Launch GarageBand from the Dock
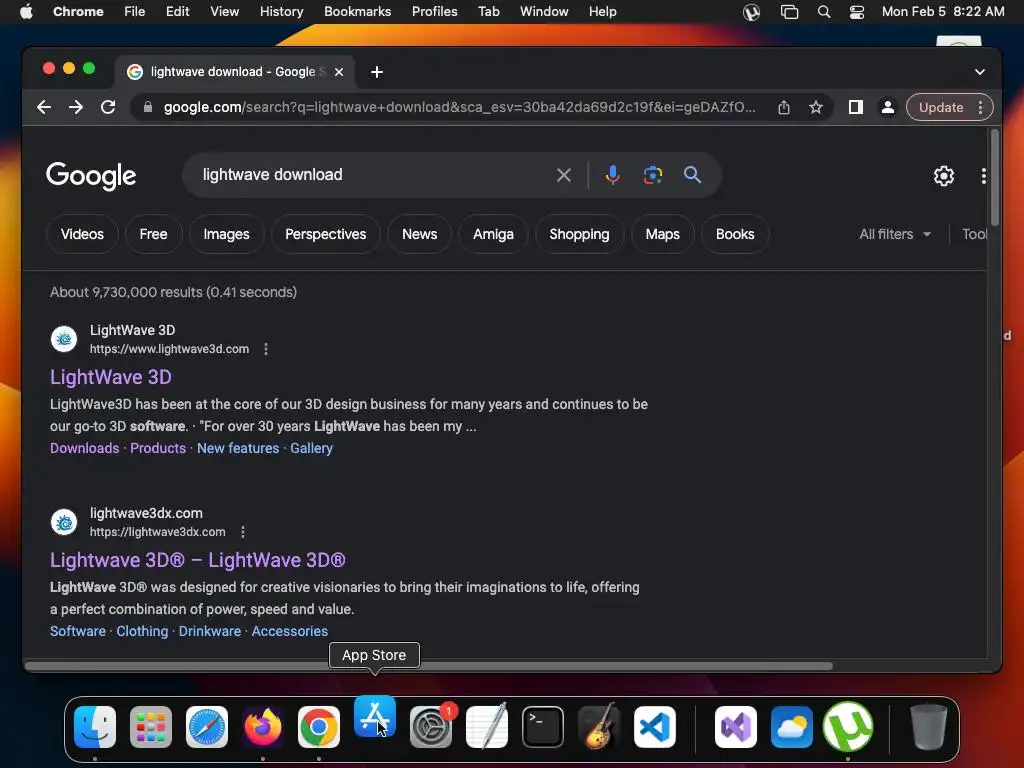The width and height of the screenshot is (1024, 768). pos(599,727)
